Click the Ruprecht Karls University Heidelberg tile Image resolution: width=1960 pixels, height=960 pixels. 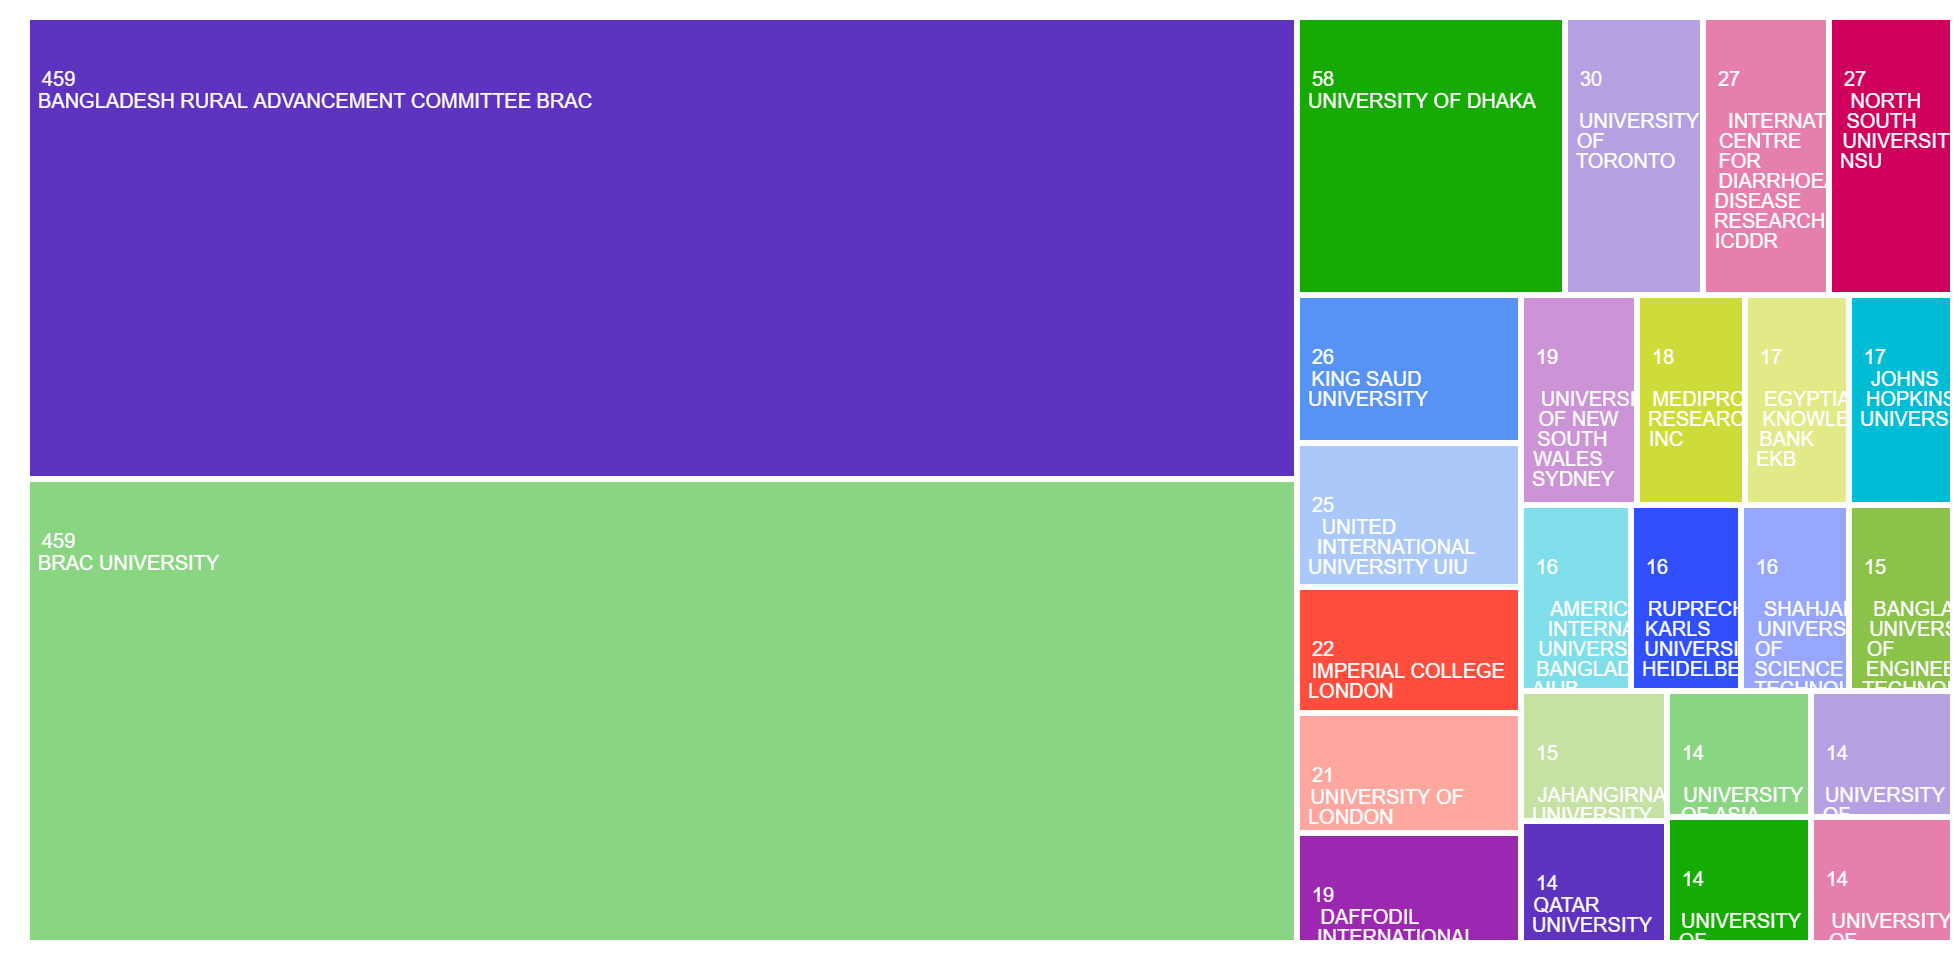(x=1685, y=597)
